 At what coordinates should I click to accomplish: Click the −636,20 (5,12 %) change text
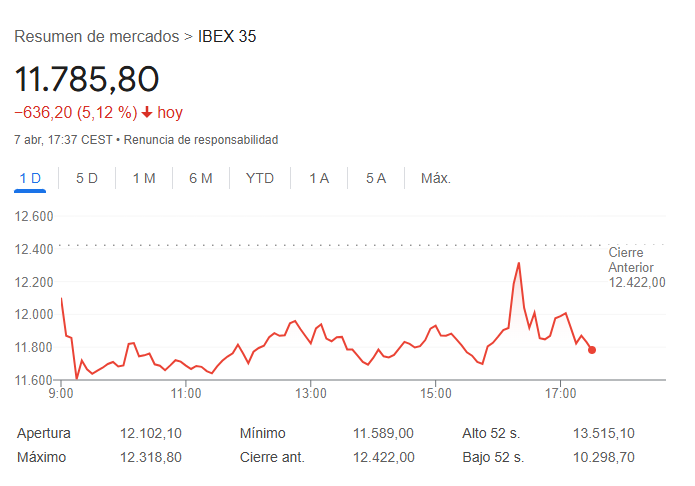(x=76, y=113)
